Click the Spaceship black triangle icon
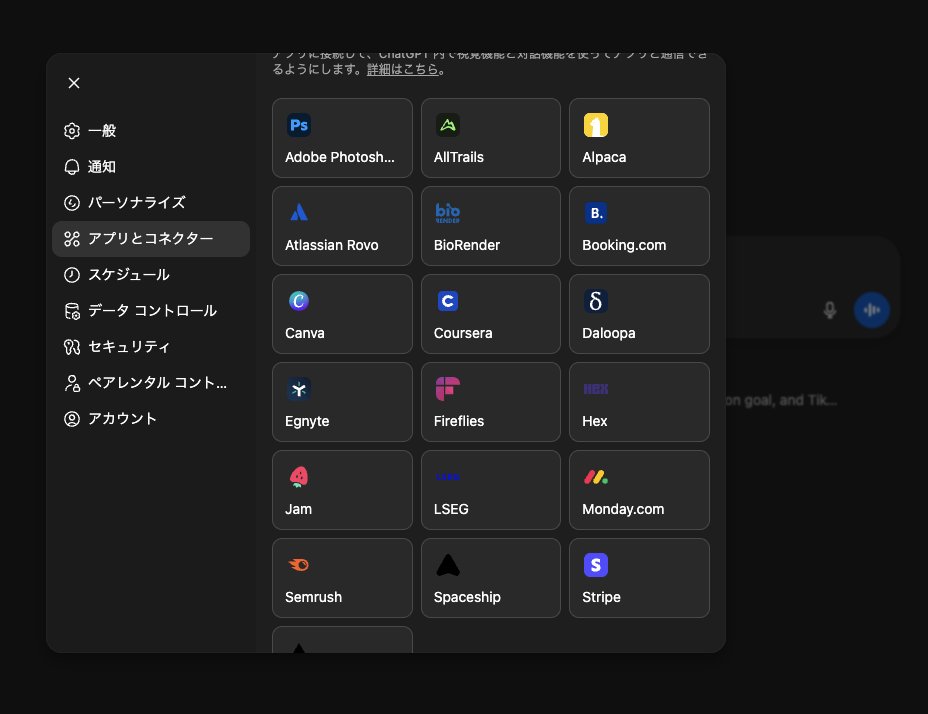Viewport: 928px width, 714px height. coord(447,565)
